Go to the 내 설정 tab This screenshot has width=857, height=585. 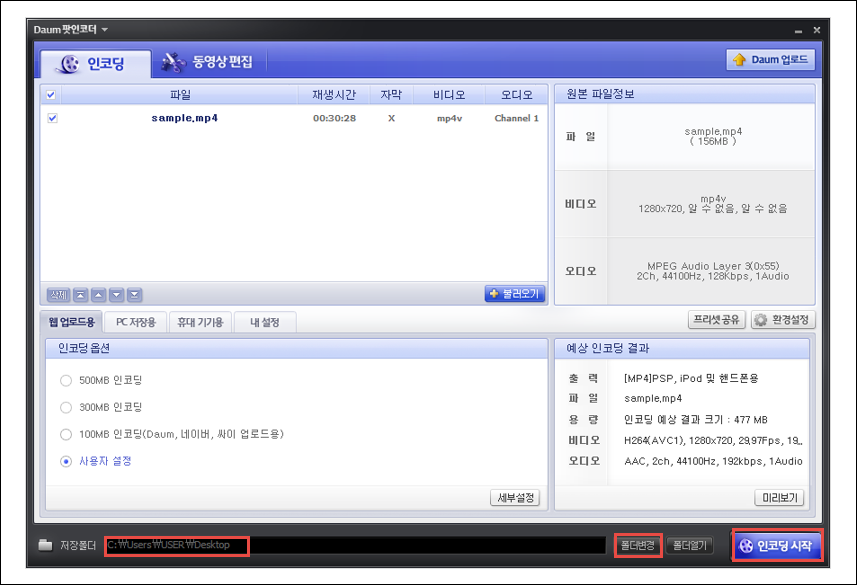(x=265, y=322)
